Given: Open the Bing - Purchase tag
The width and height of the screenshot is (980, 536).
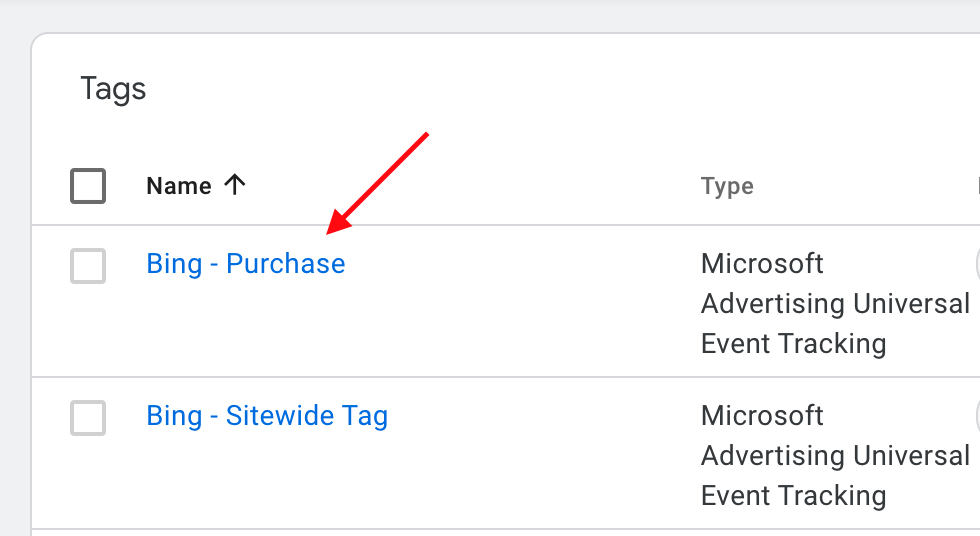Looking at the screenshot, I should pyautogui.click(x=246, y=264).
